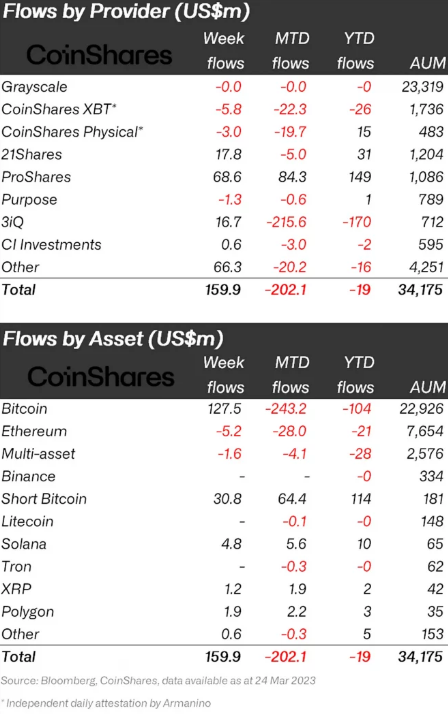The image size is (448, 714).
Task: Click the Flows by Asset title
Action: point(113,339)
